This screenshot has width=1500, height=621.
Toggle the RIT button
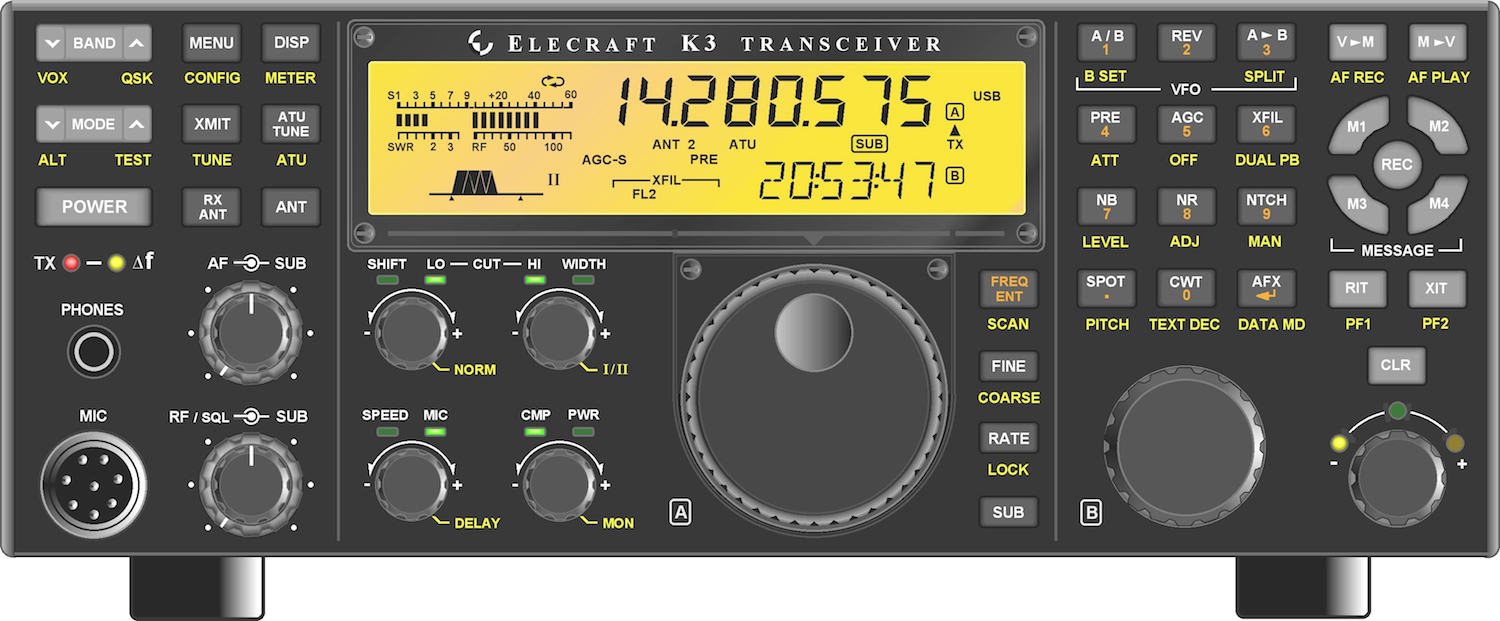click(x=1357, y=289)
